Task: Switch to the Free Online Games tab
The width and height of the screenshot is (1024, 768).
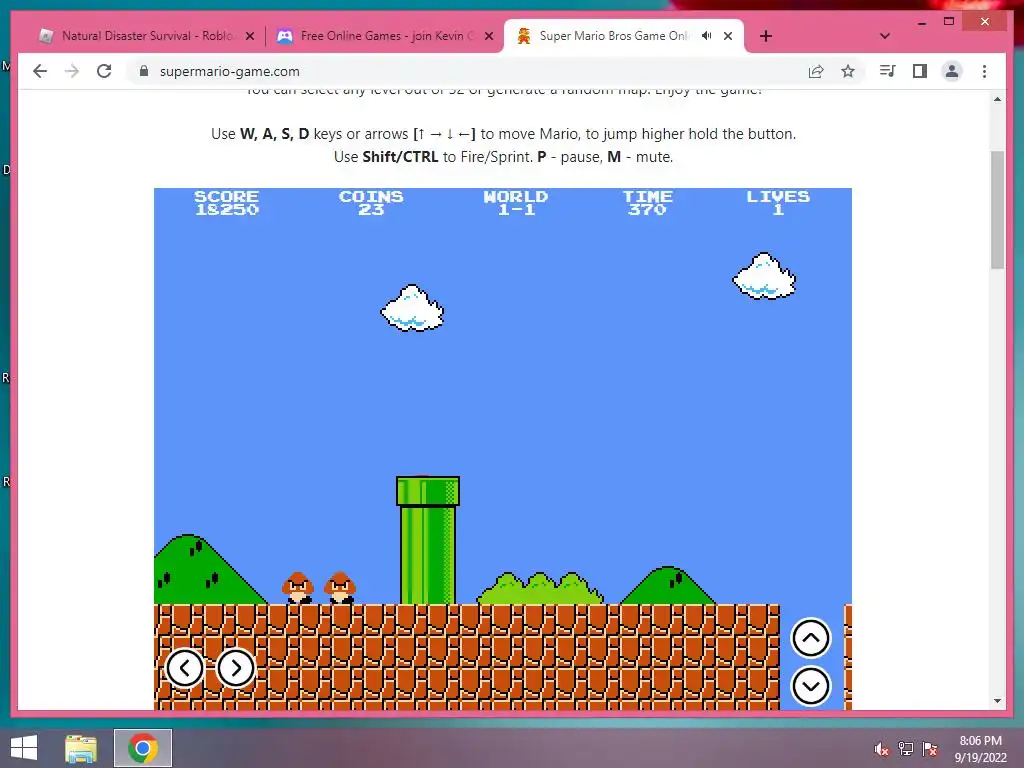Action: 385,36
